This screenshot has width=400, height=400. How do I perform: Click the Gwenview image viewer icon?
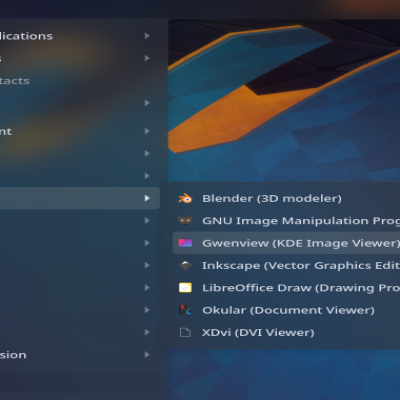185,243
